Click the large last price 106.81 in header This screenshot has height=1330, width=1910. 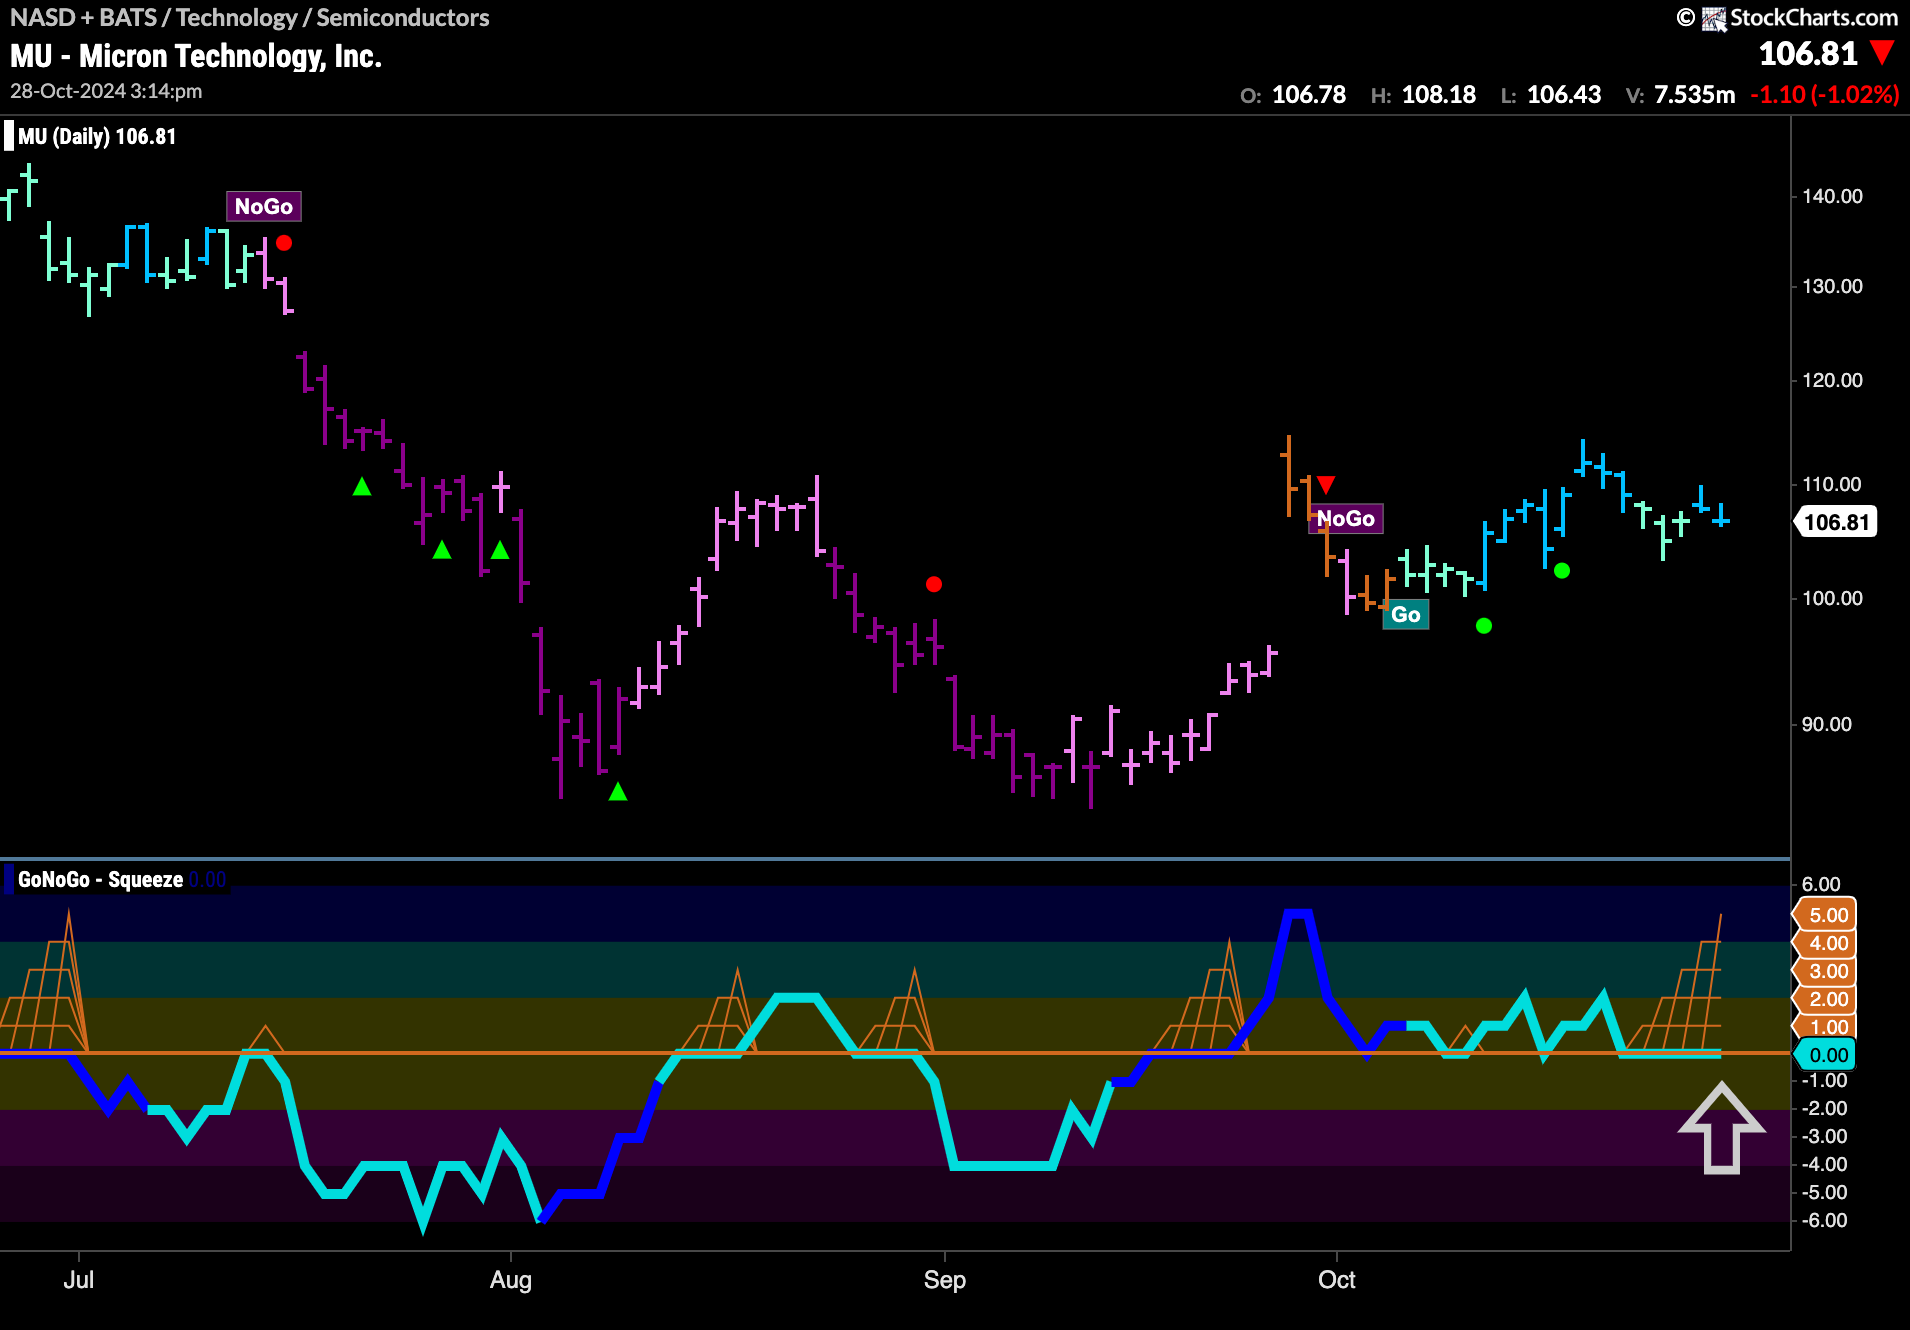click(x=1808, y=54)
